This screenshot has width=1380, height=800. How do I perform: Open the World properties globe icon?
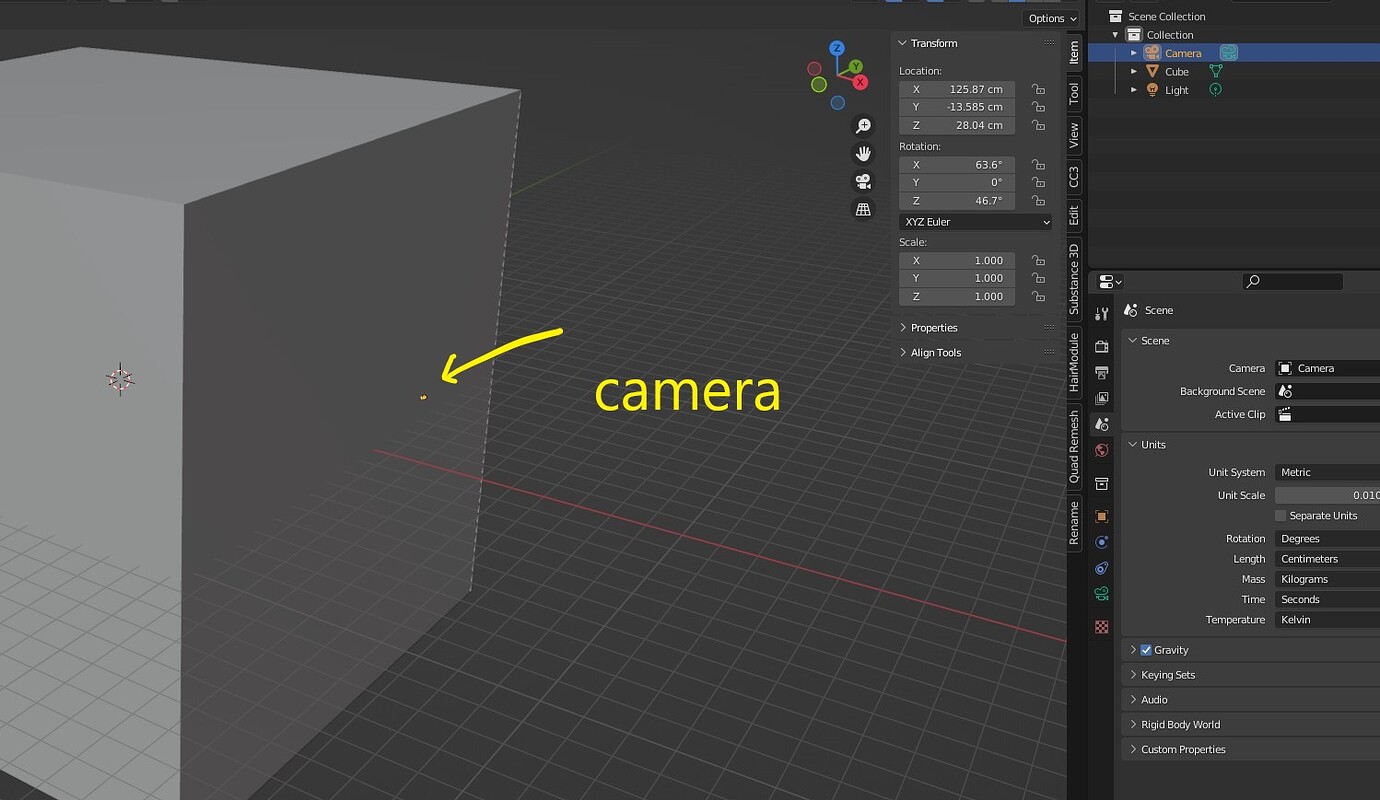pos(1101,450)
